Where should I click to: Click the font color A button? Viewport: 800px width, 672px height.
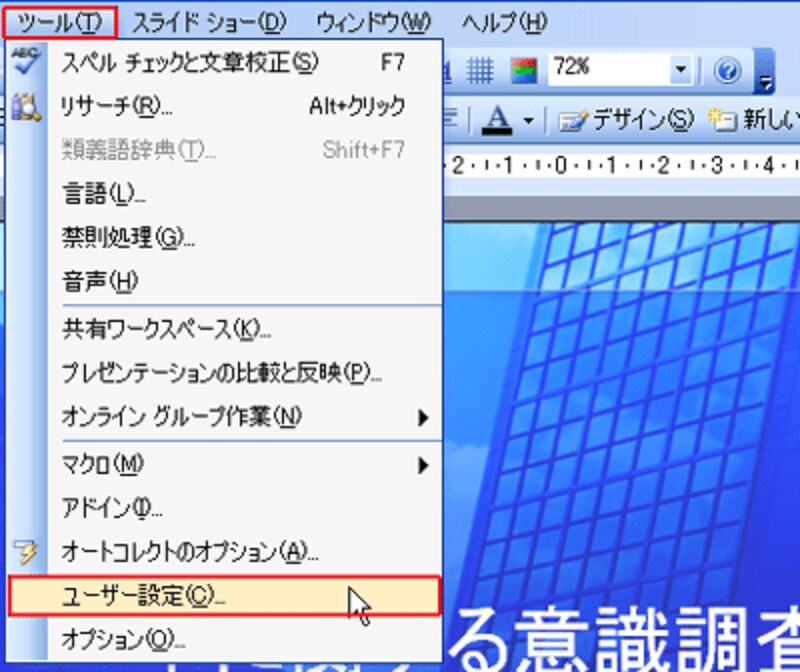pos(497,120)
